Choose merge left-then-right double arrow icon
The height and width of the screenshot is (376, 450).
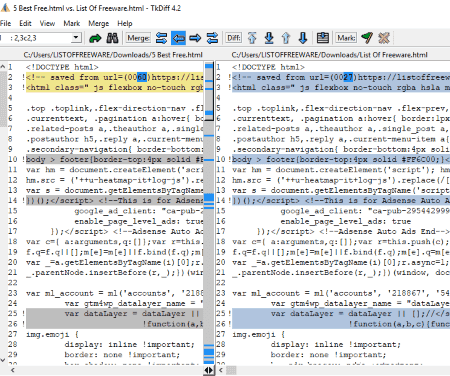pos(161,38)
